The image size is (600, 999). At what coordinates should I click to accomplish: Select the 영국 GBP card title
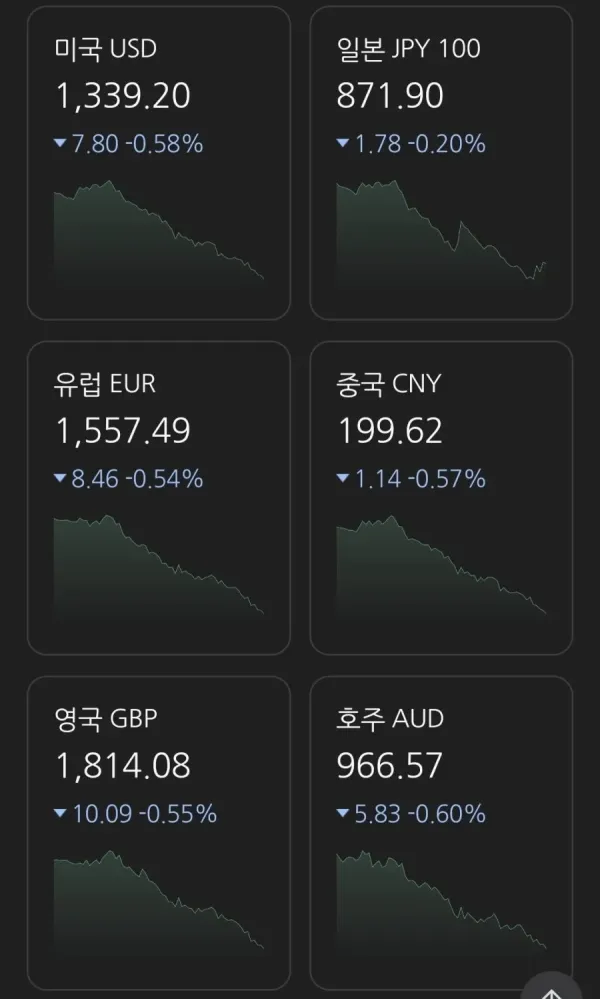click(x=106, y=719)
